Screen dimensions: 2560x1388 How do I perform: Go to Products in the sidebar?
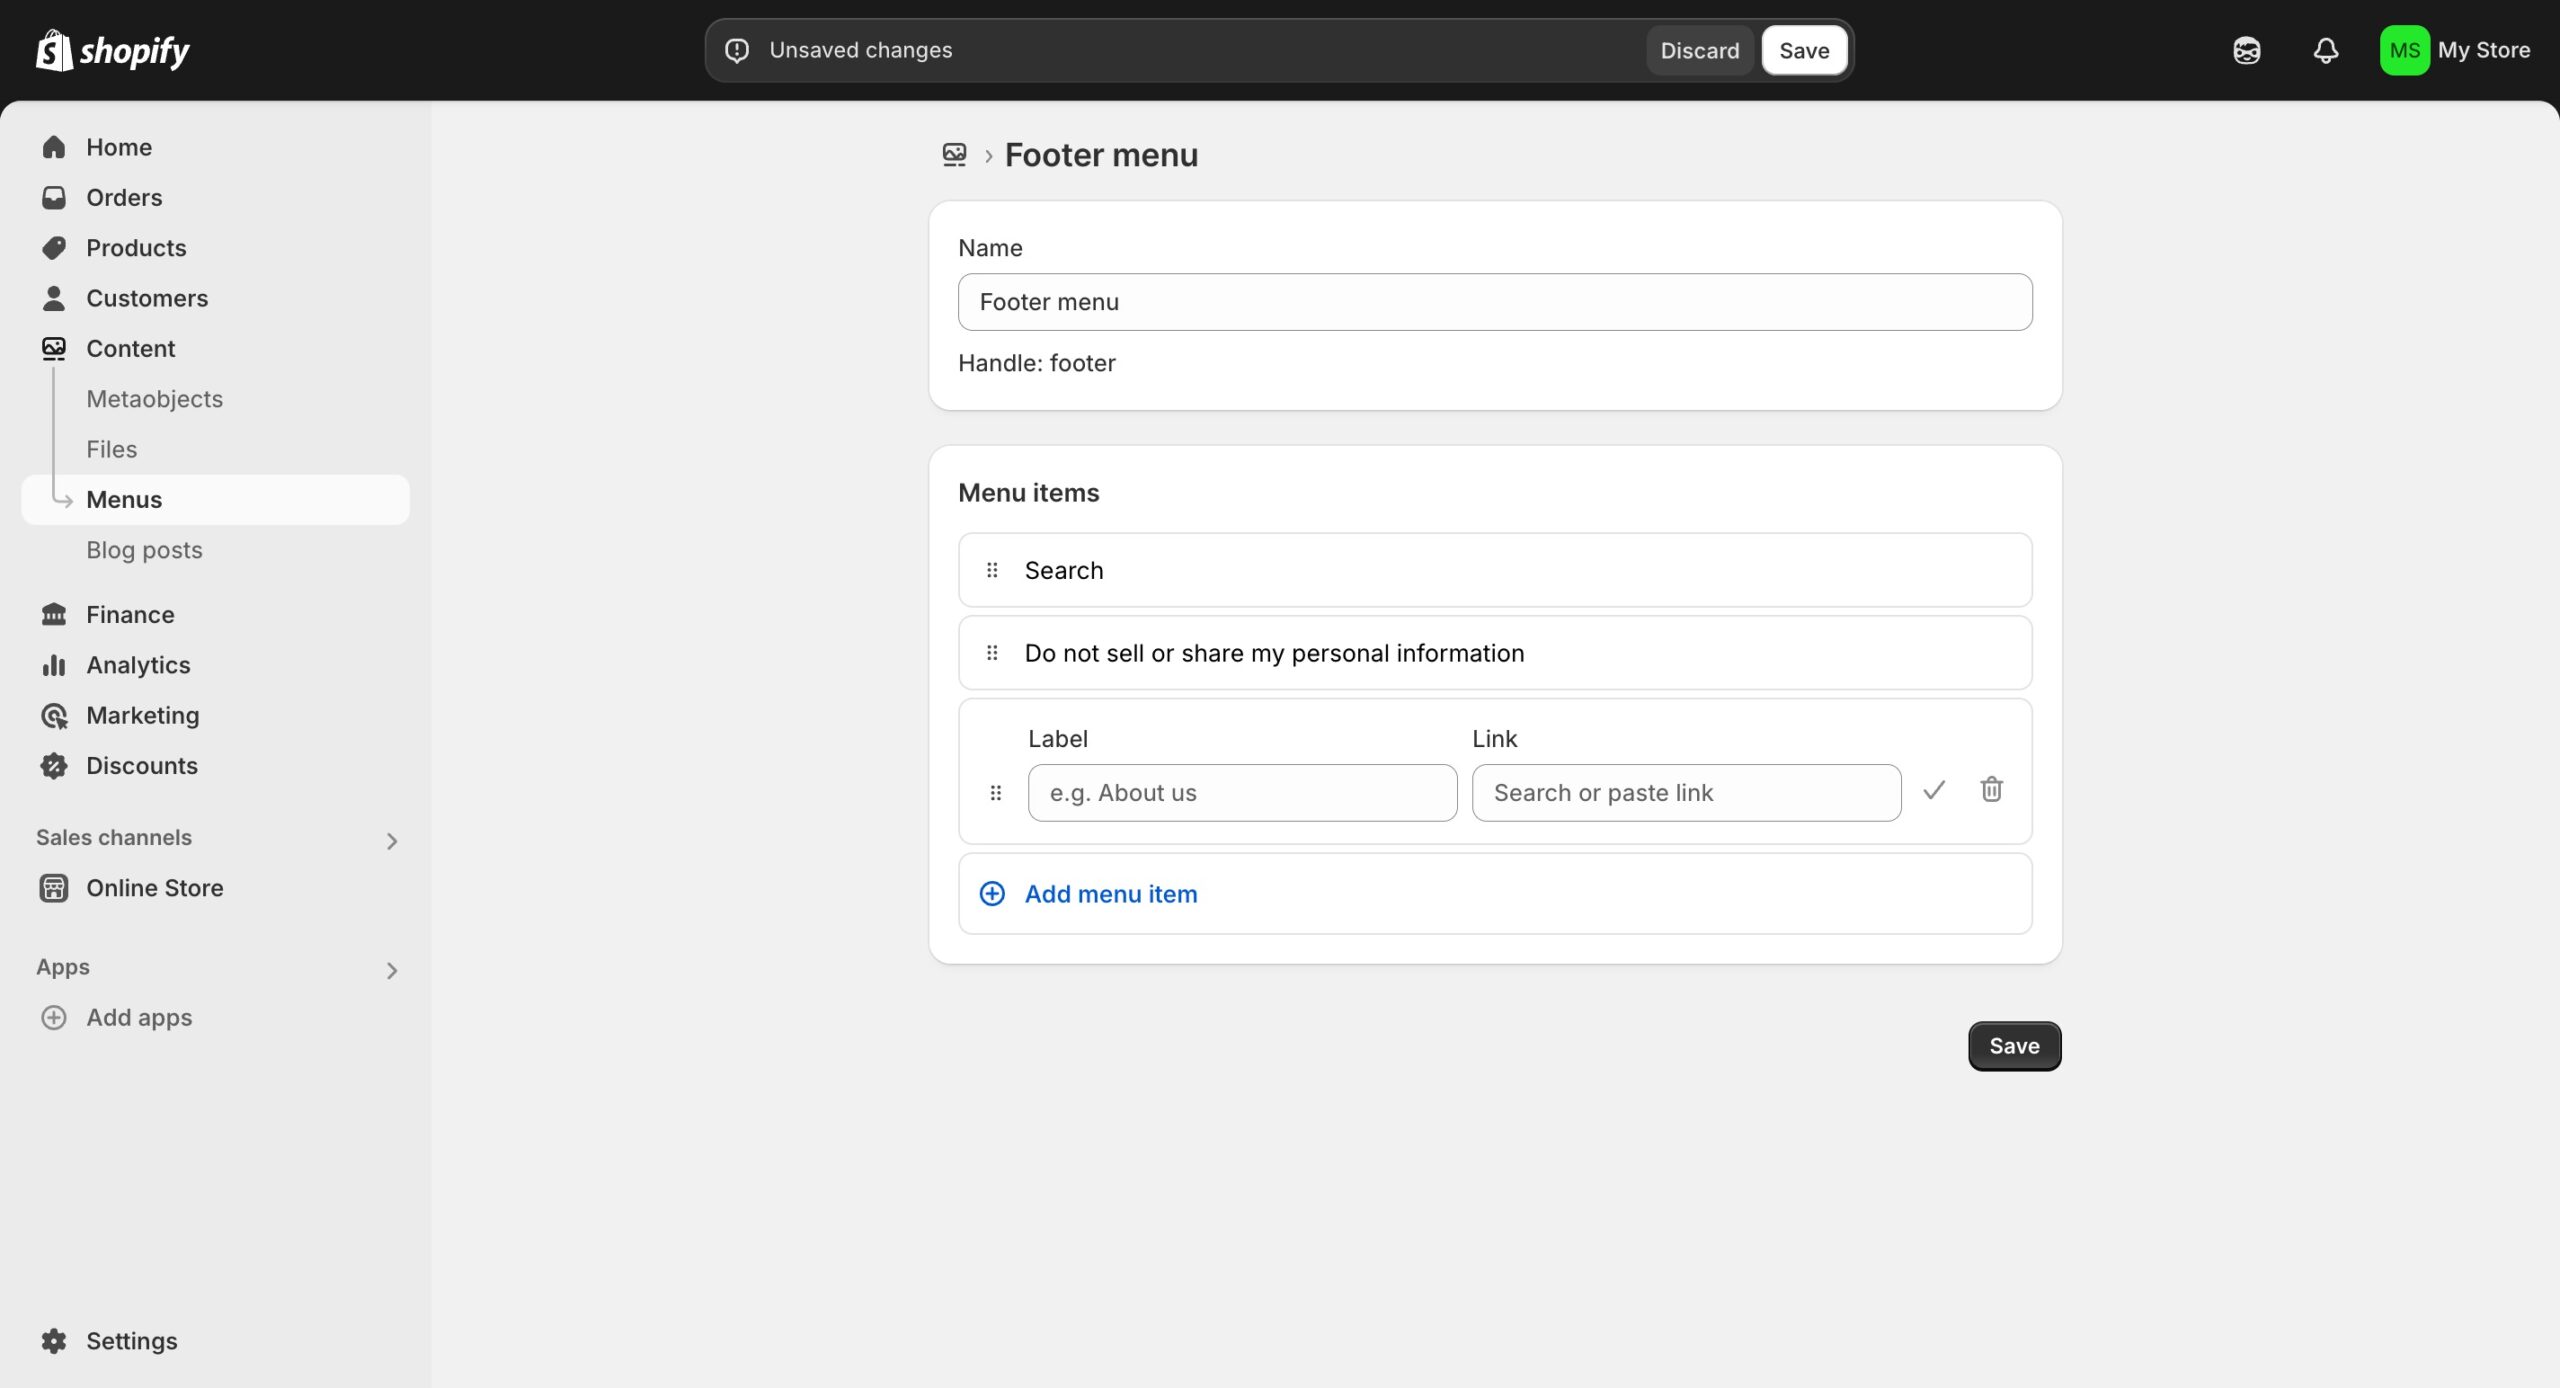click(x=136, y=248)
